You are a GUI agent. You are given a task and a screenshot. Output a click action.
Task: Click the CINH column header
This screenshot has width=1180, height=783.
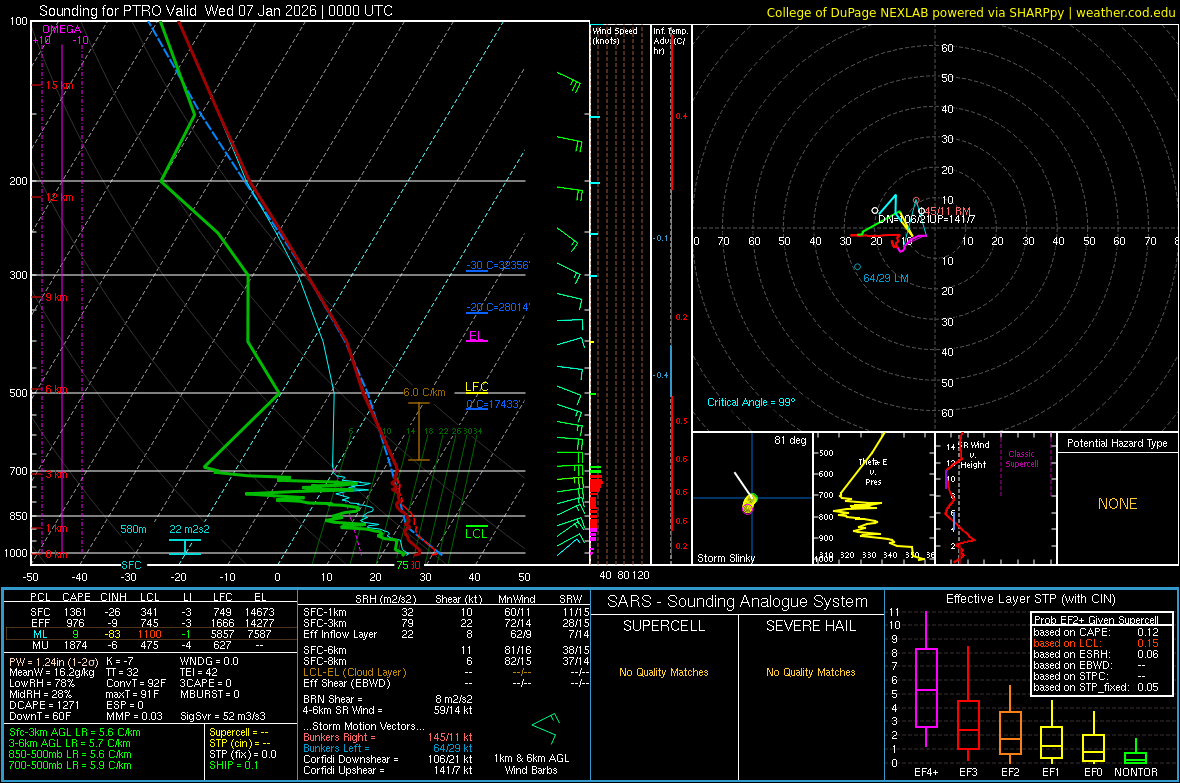tap(113, 597)
